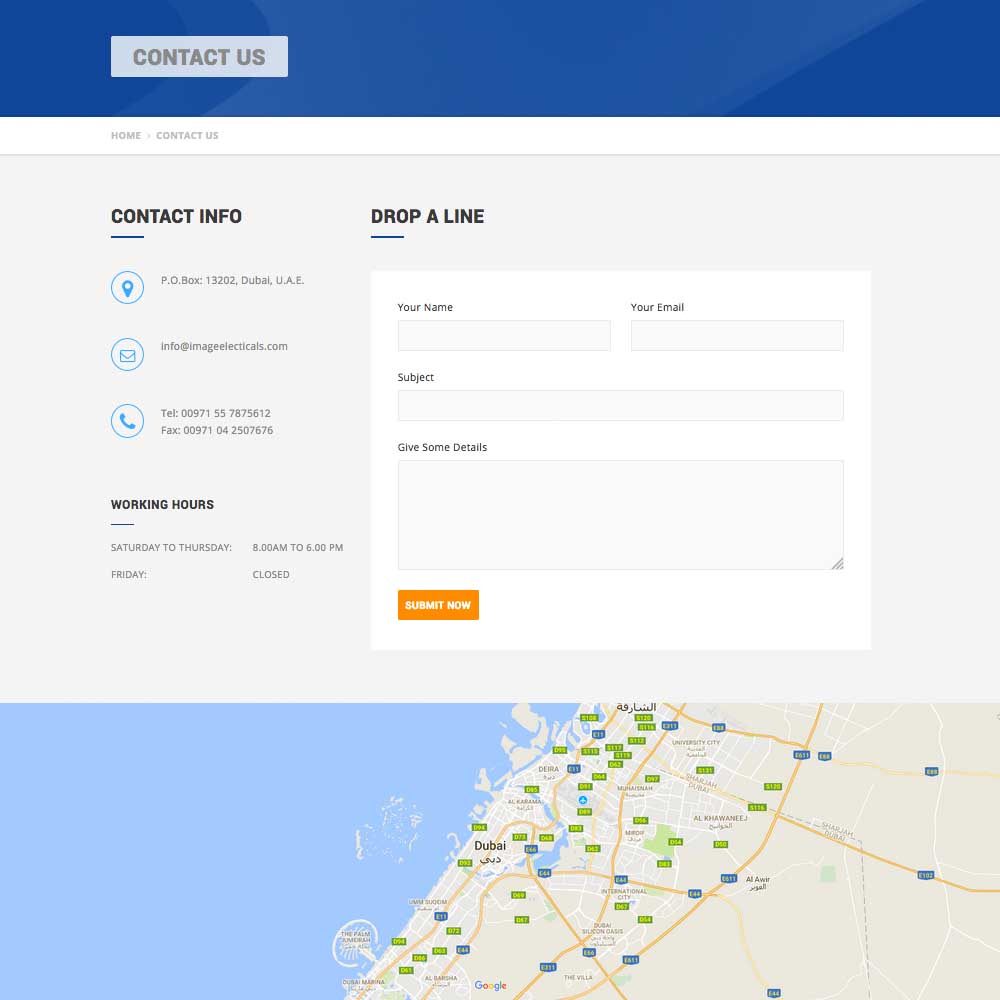Click the Palm Jumeirah on map
This screenshot has width=1000, height=1000.
[x=354, y=942]
